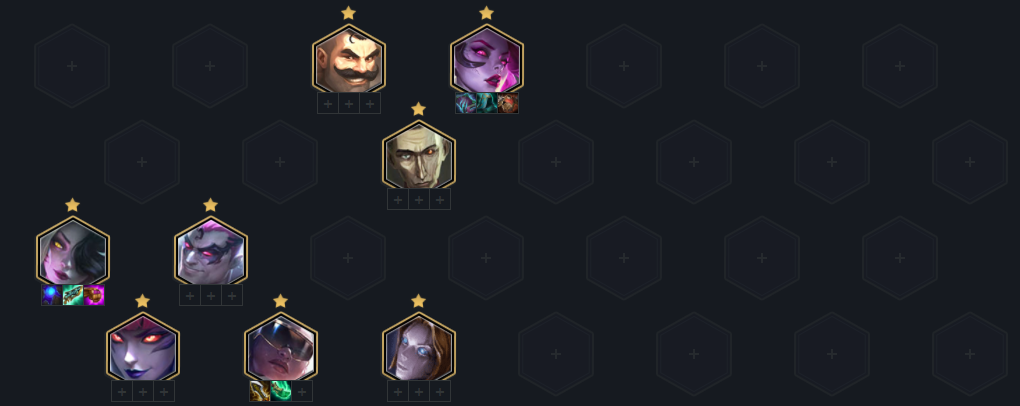
Task: Click the blue orb item icon
Action: (x=51, y=295)
